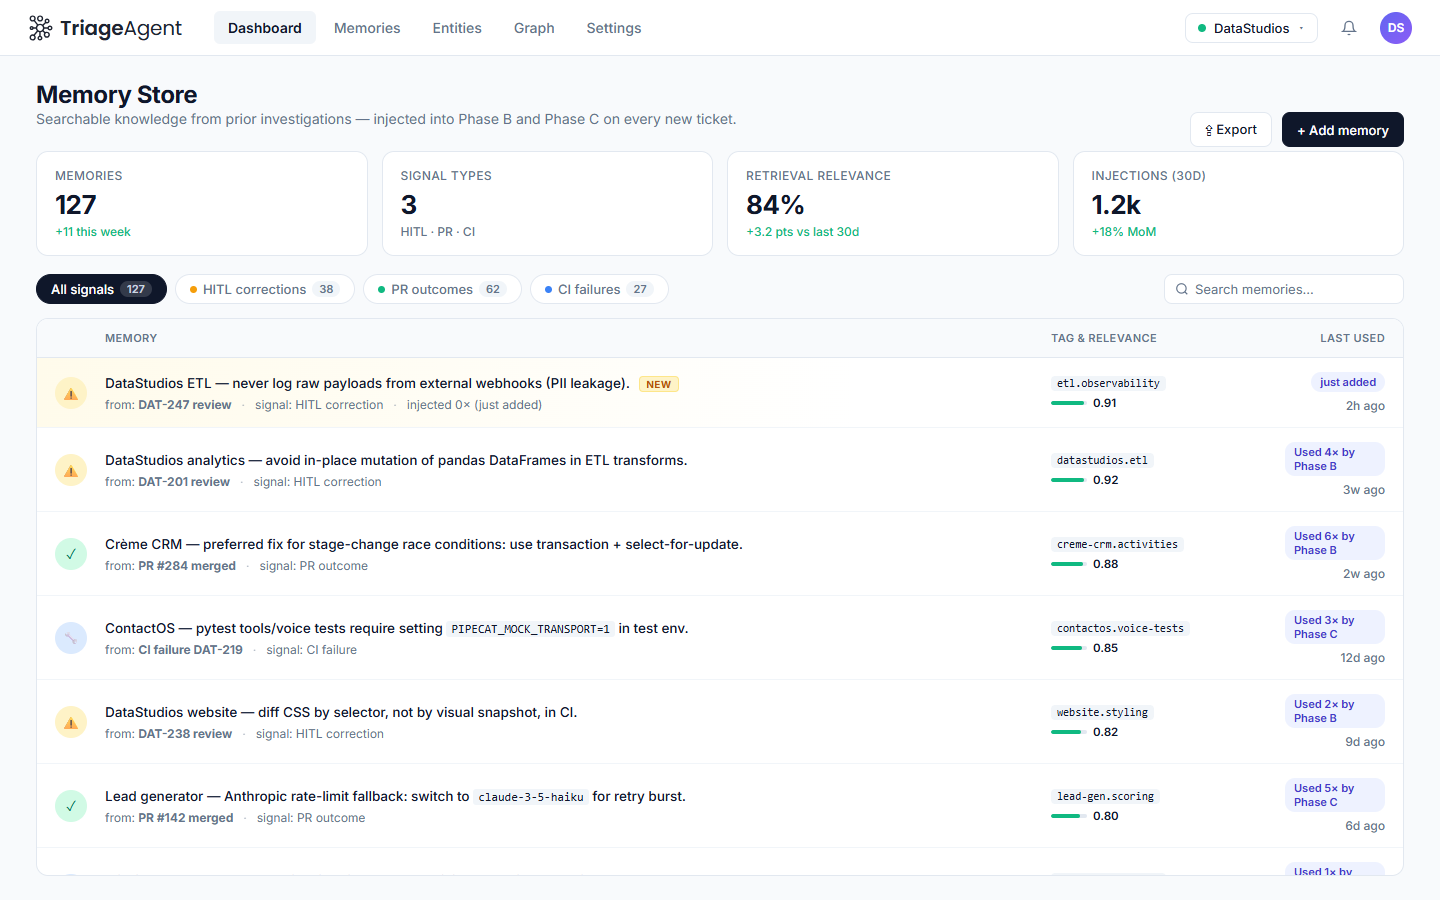The width and height of the screenshot is (1440, 900).
Task: Open the DAT-201 review source link
Action: [x=184, y=482]
